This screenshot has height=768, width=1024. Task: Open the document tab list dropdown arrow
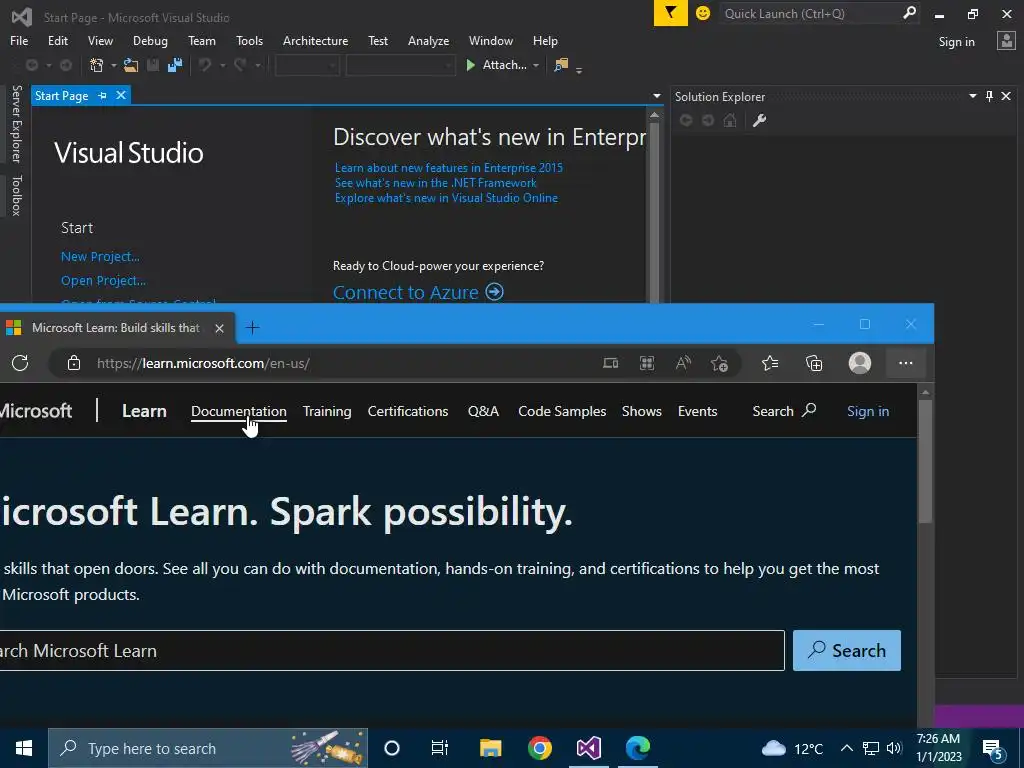(x=656, y=96)
